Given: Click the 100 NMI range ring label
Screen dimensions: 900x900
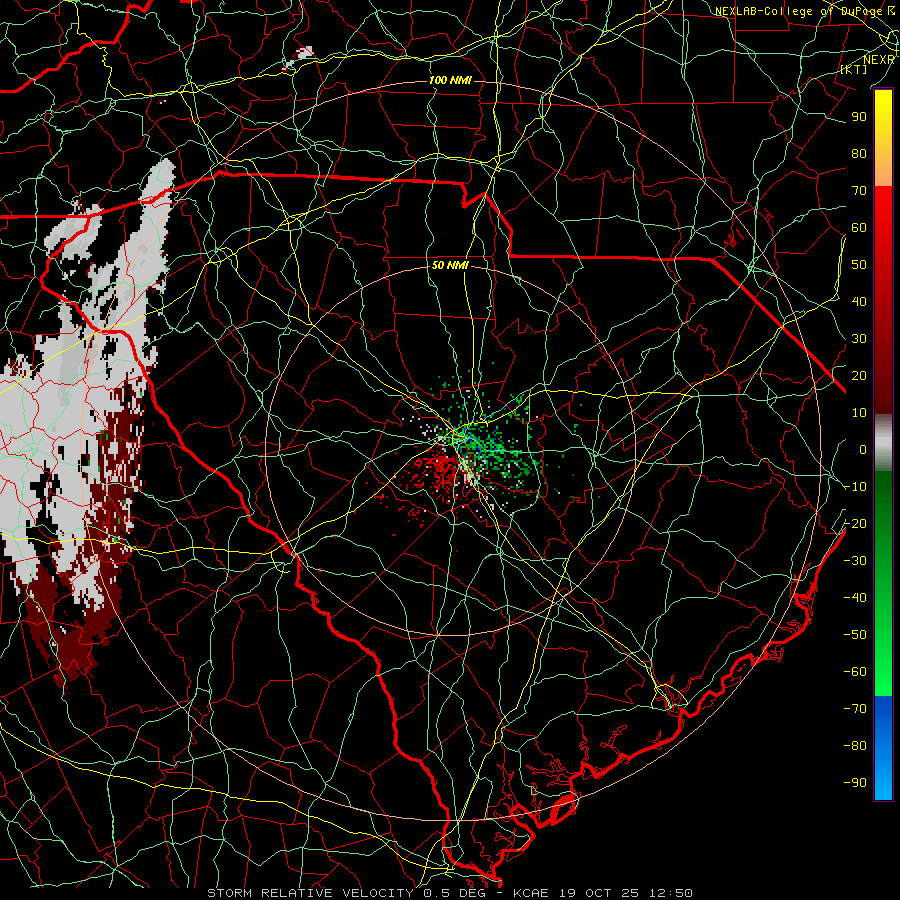Looking at the screenshot, I should (x=451, y=80).
